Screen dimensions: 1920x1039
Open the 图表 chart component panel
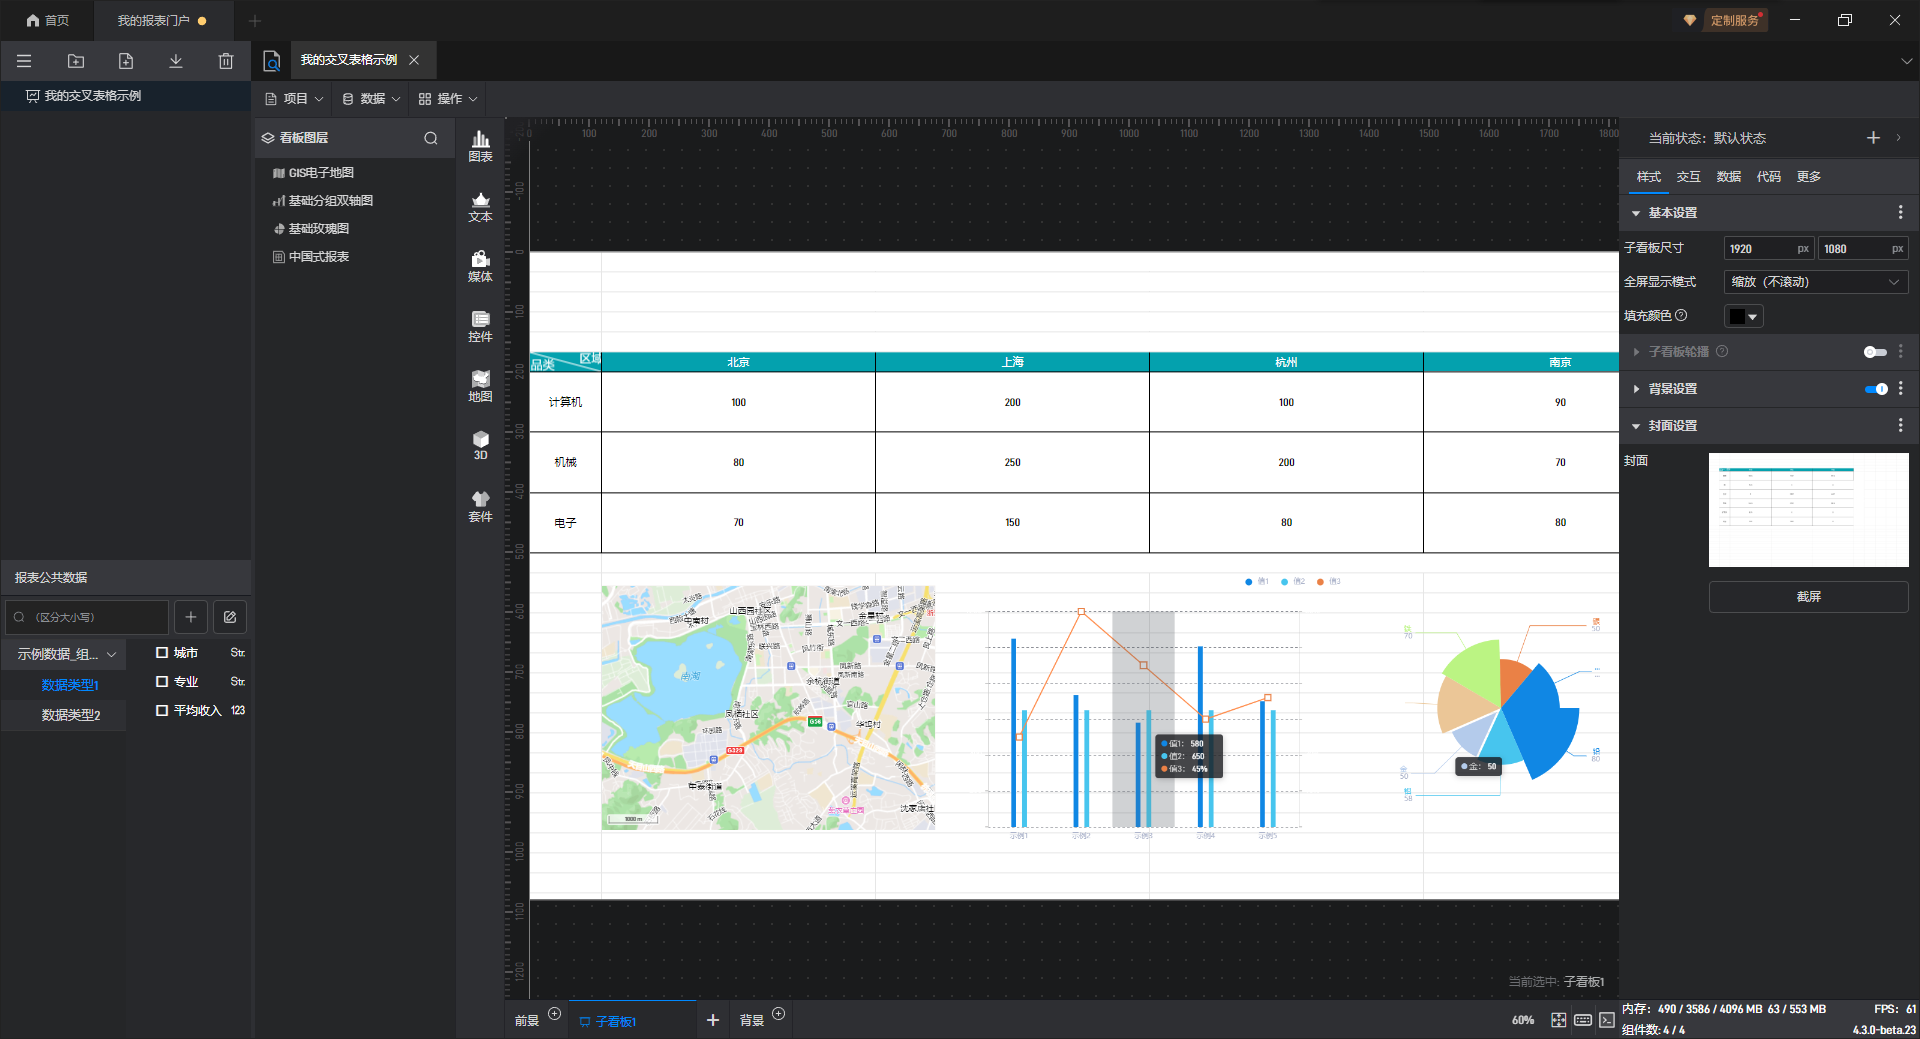click(480, 146)
